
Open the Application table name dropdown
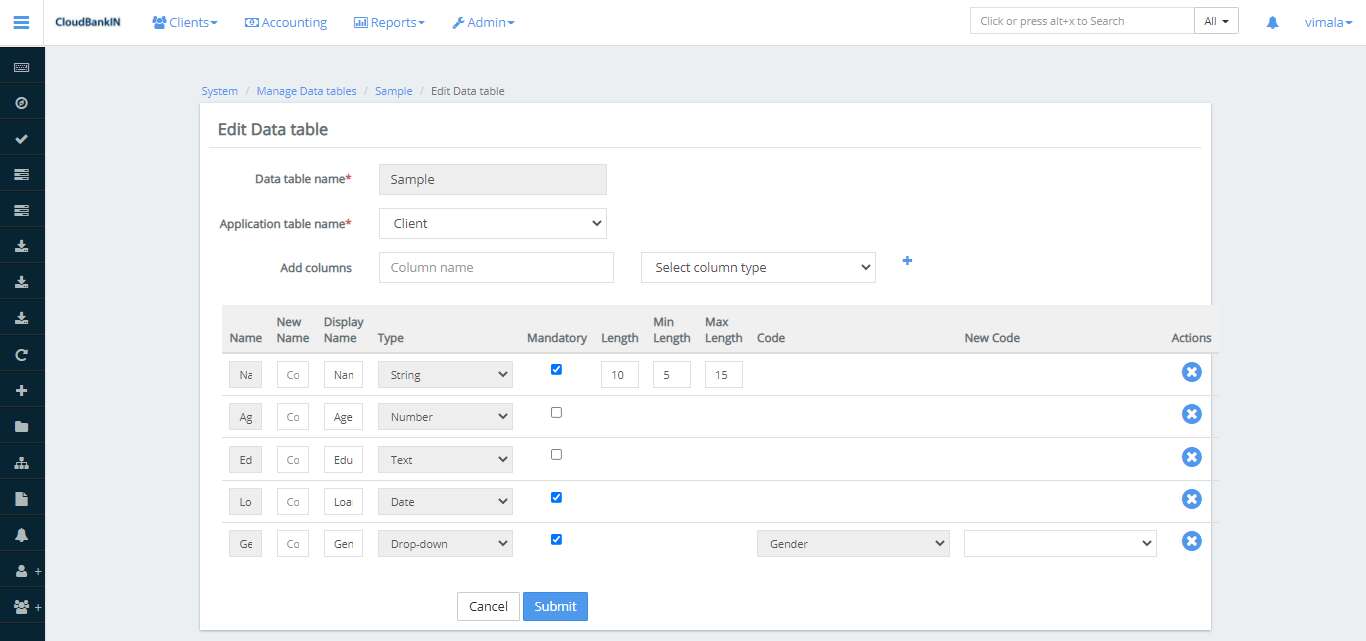pyautogui.click(x=492, y=223)
